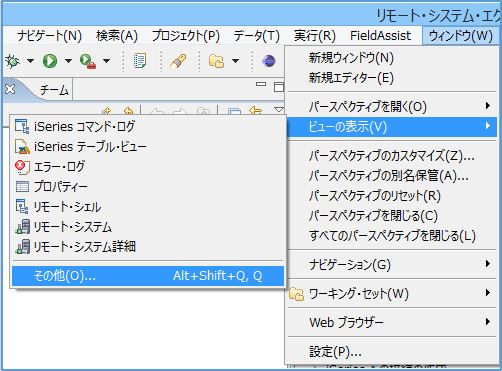Click the エラー・ログ red error icon
This screenshot has width=502, height=371.
pos(22,167)
